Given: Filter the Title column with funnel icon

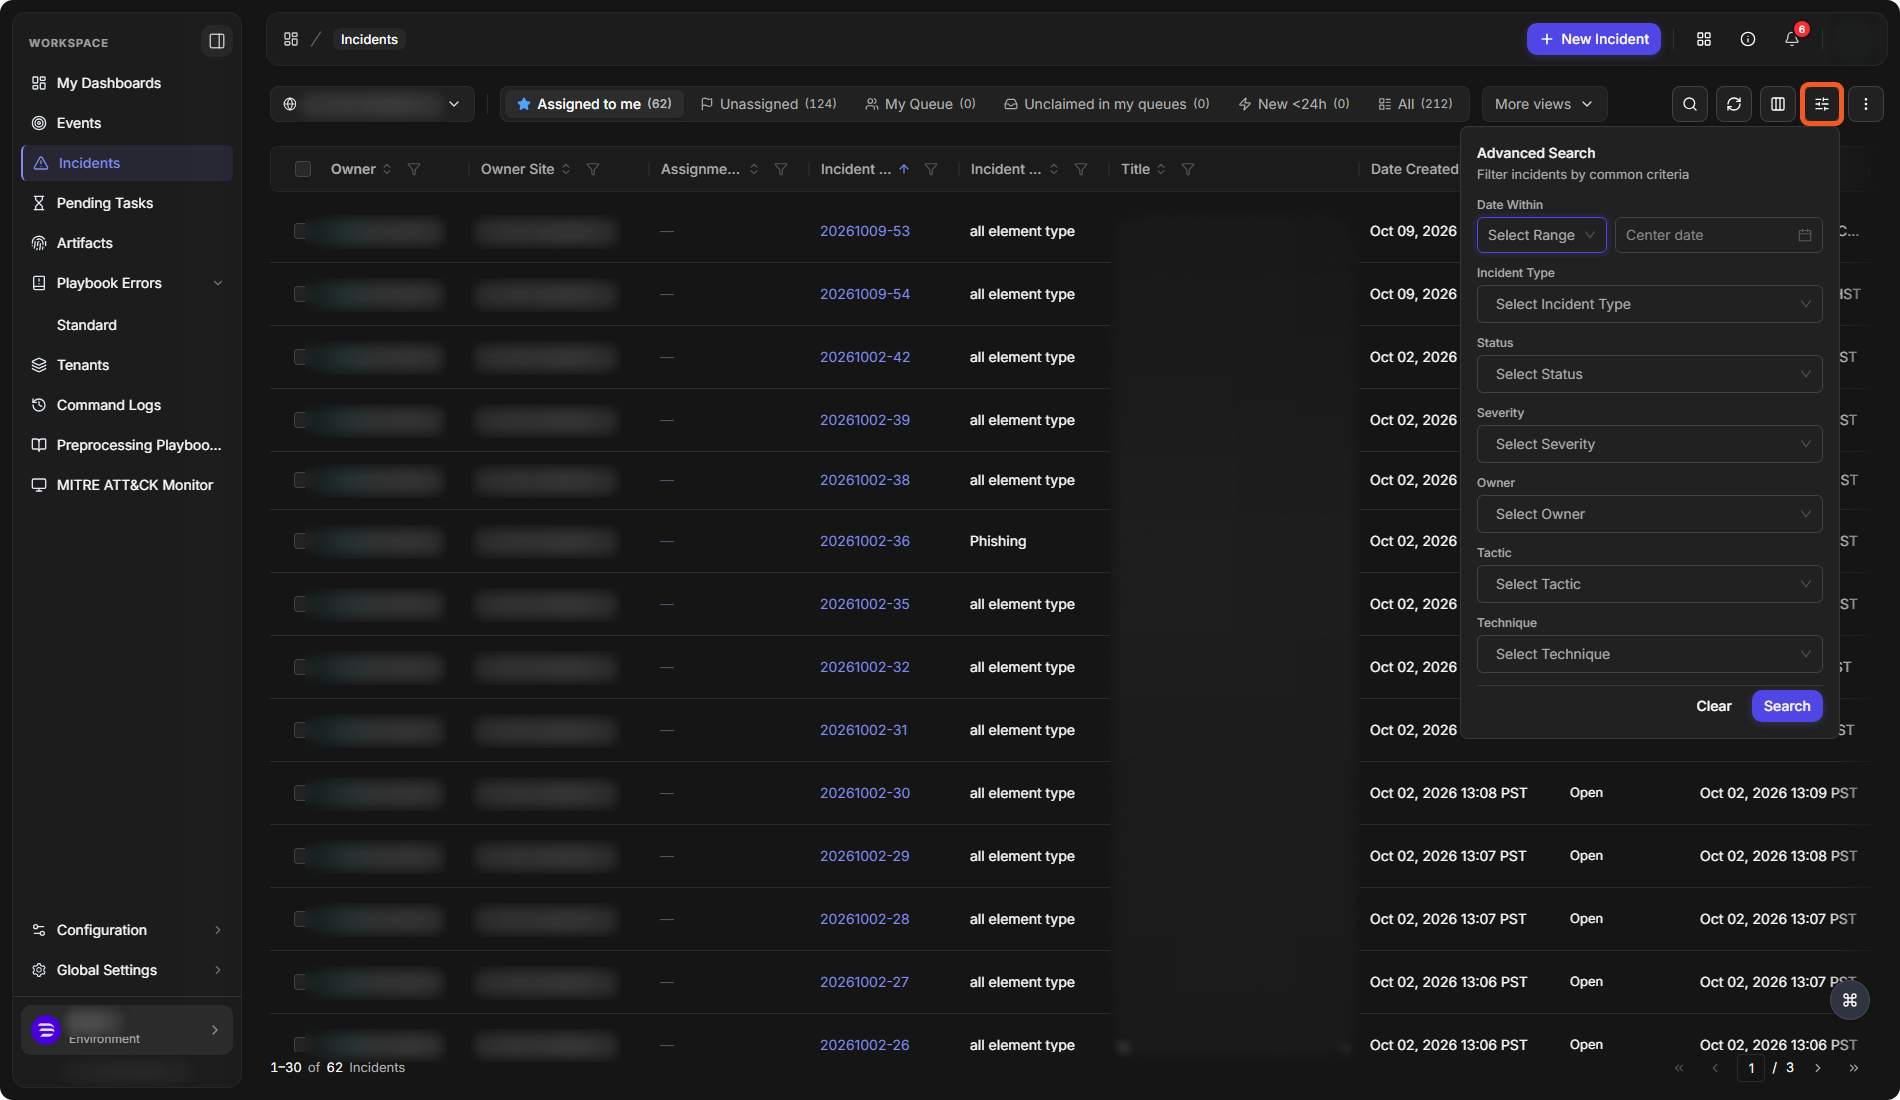Looking at the screenshot, I should pos(1188,169).
